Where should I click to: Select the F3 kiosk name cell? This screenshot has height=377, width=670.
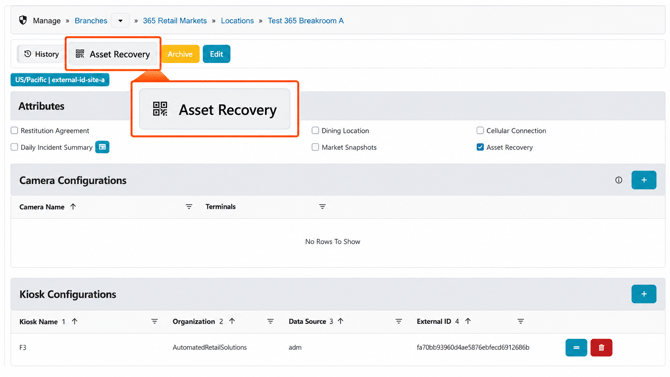[23, 348]
